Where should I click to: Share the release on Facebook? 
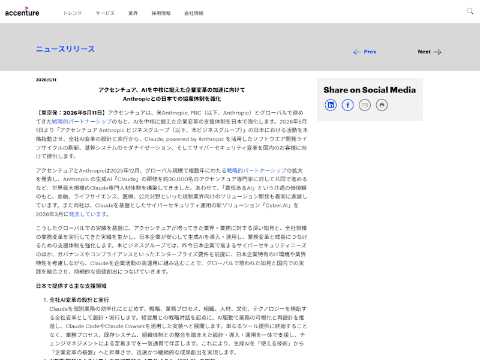tap(348, 105)
